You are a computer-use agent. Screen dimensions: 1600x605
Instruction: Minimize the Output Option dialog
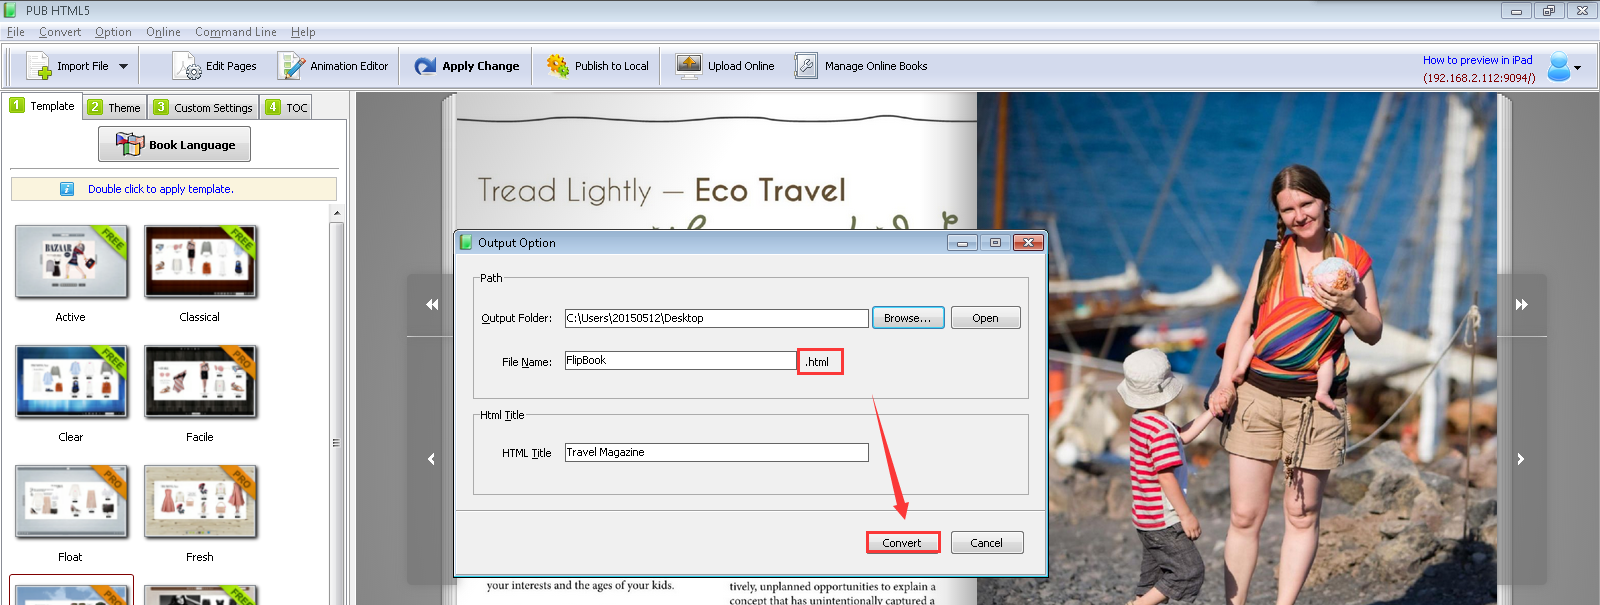tap(962, 242)
